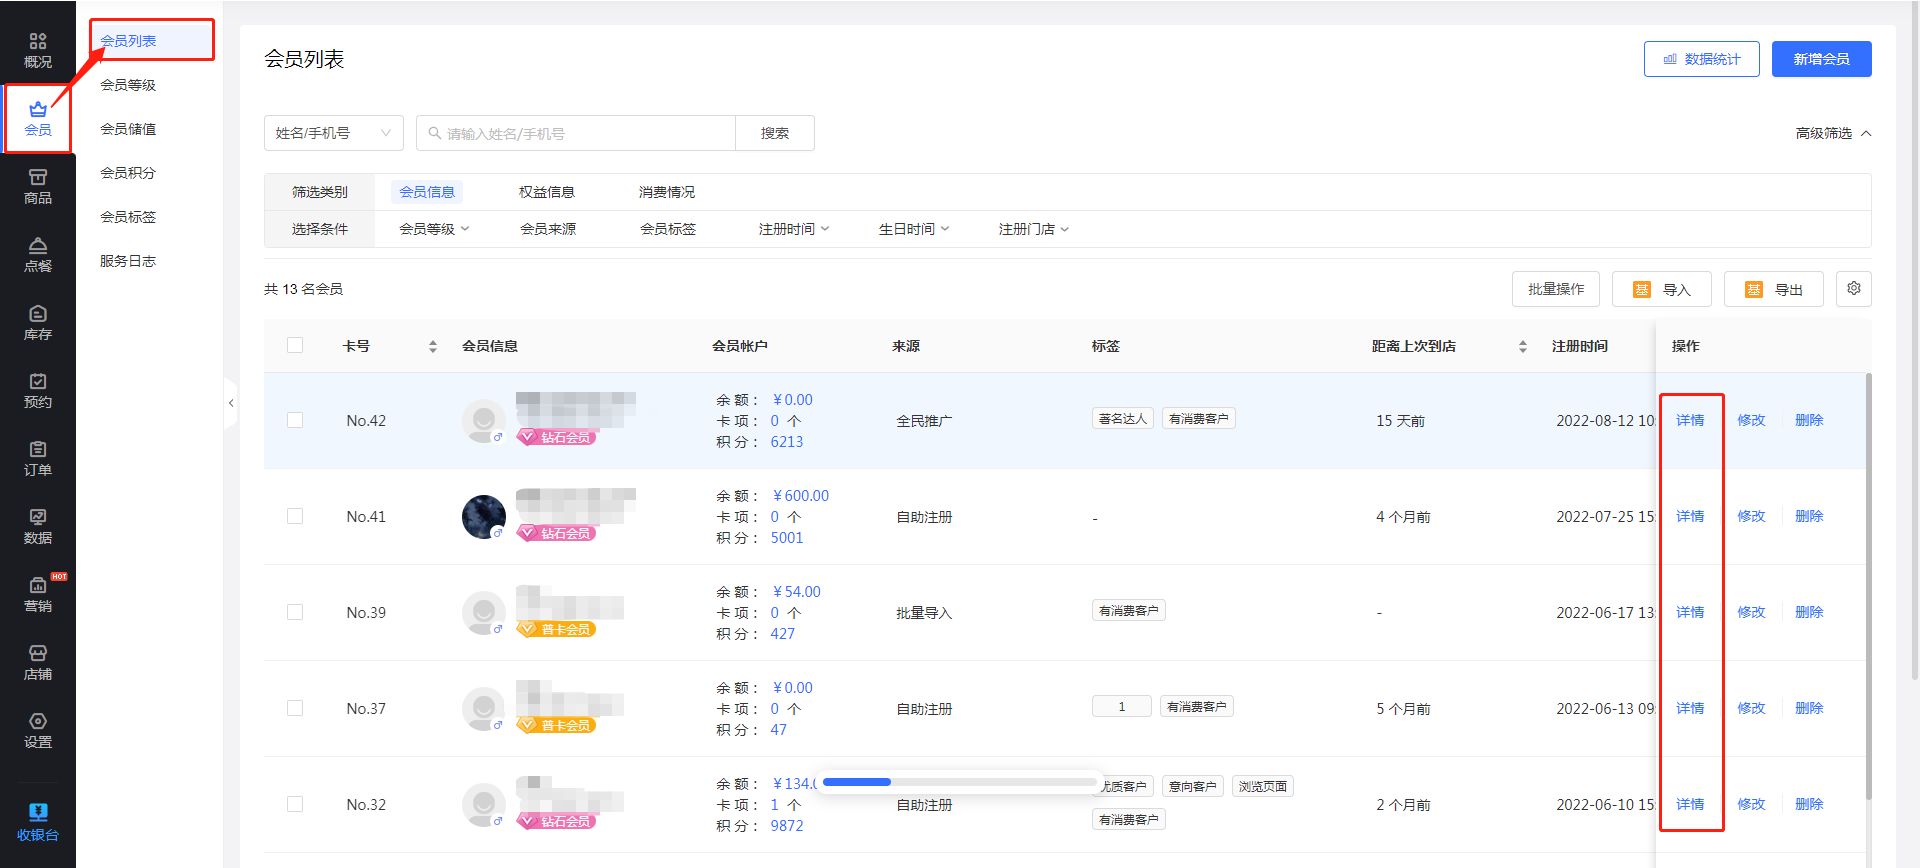Viewport: 1920px width, 868px height.
Task: Click the 导出 button
Action: tap(1774, 289)
